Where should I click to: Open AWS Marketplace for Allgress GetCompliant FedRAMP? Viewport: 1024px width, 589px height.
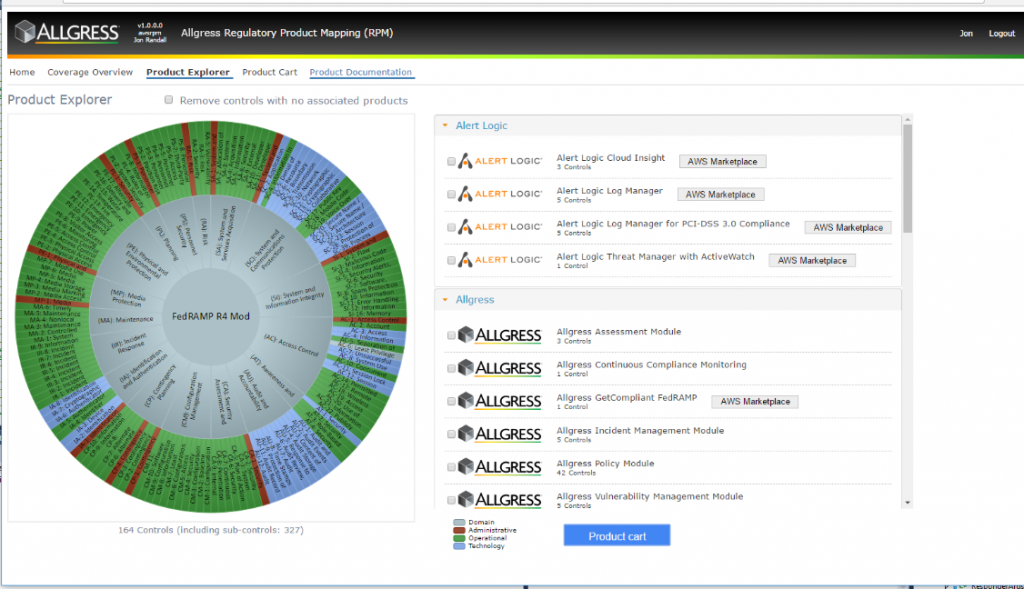coord(754,402)
